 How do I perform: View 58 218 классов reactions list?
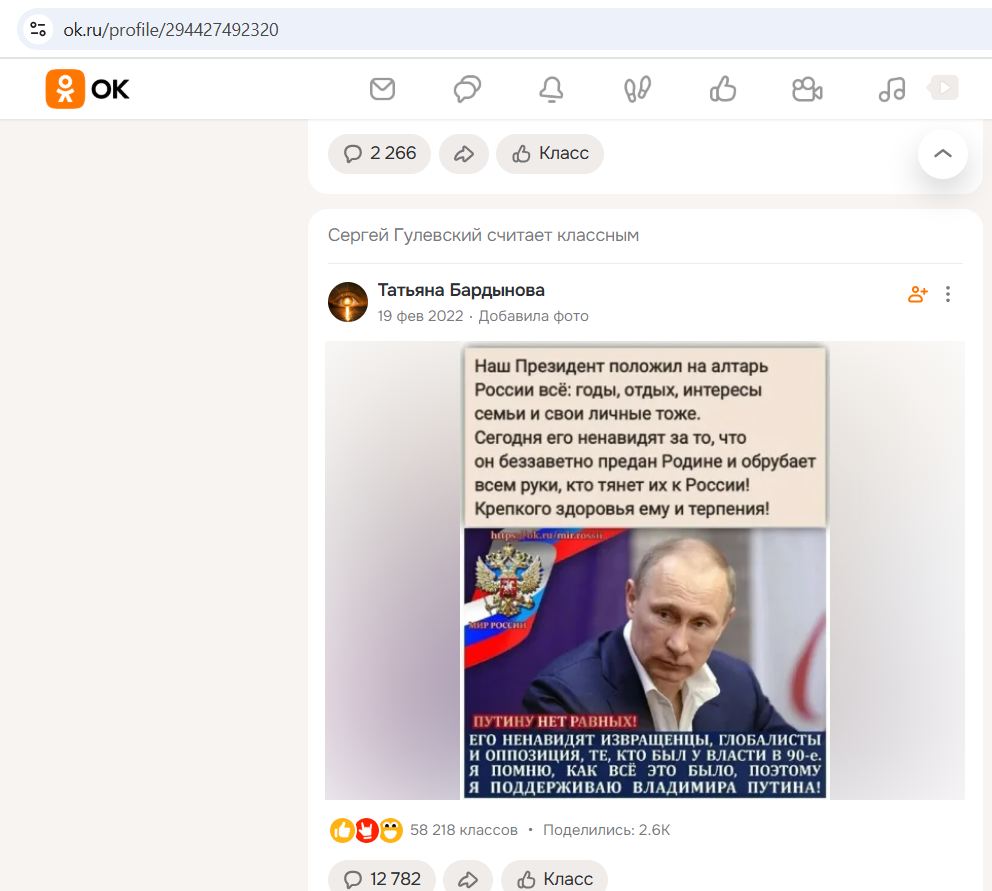(464, 830)
